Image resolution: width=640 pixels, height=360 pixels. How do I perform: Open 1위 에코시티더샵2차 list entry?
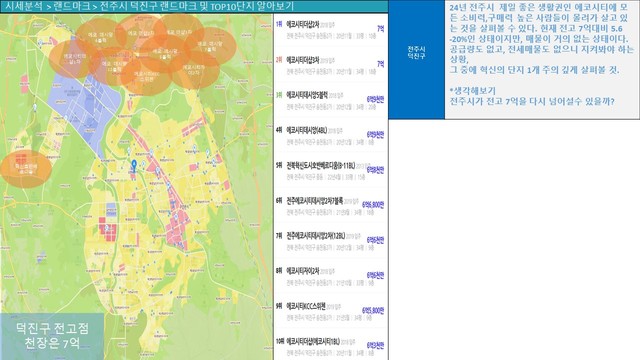331,30
